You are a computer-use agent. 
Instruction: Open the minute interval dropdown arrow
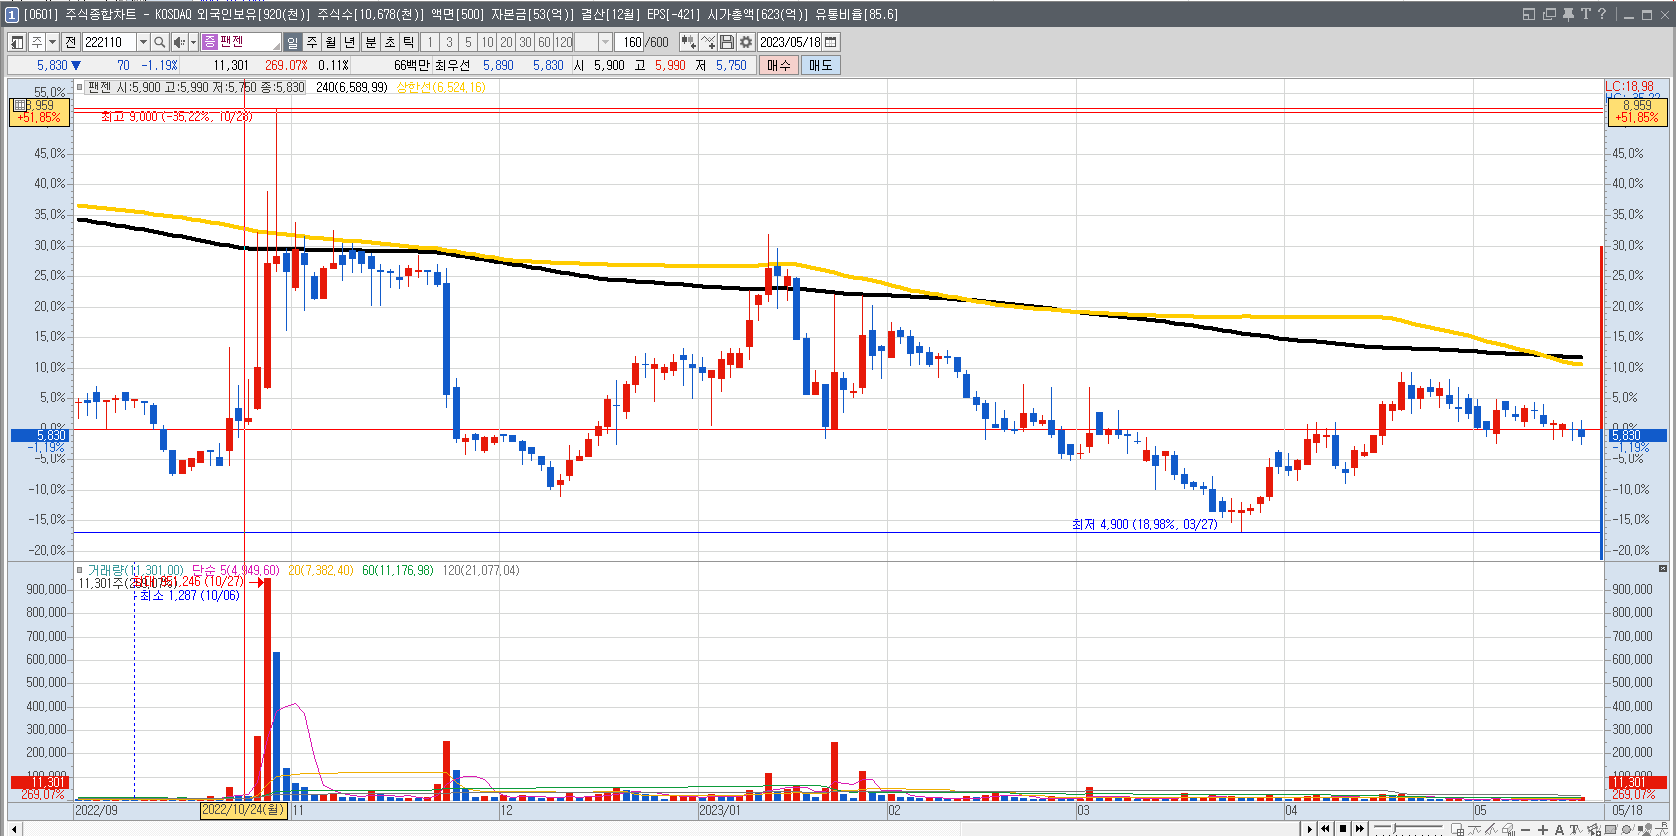tap(605, 42)
